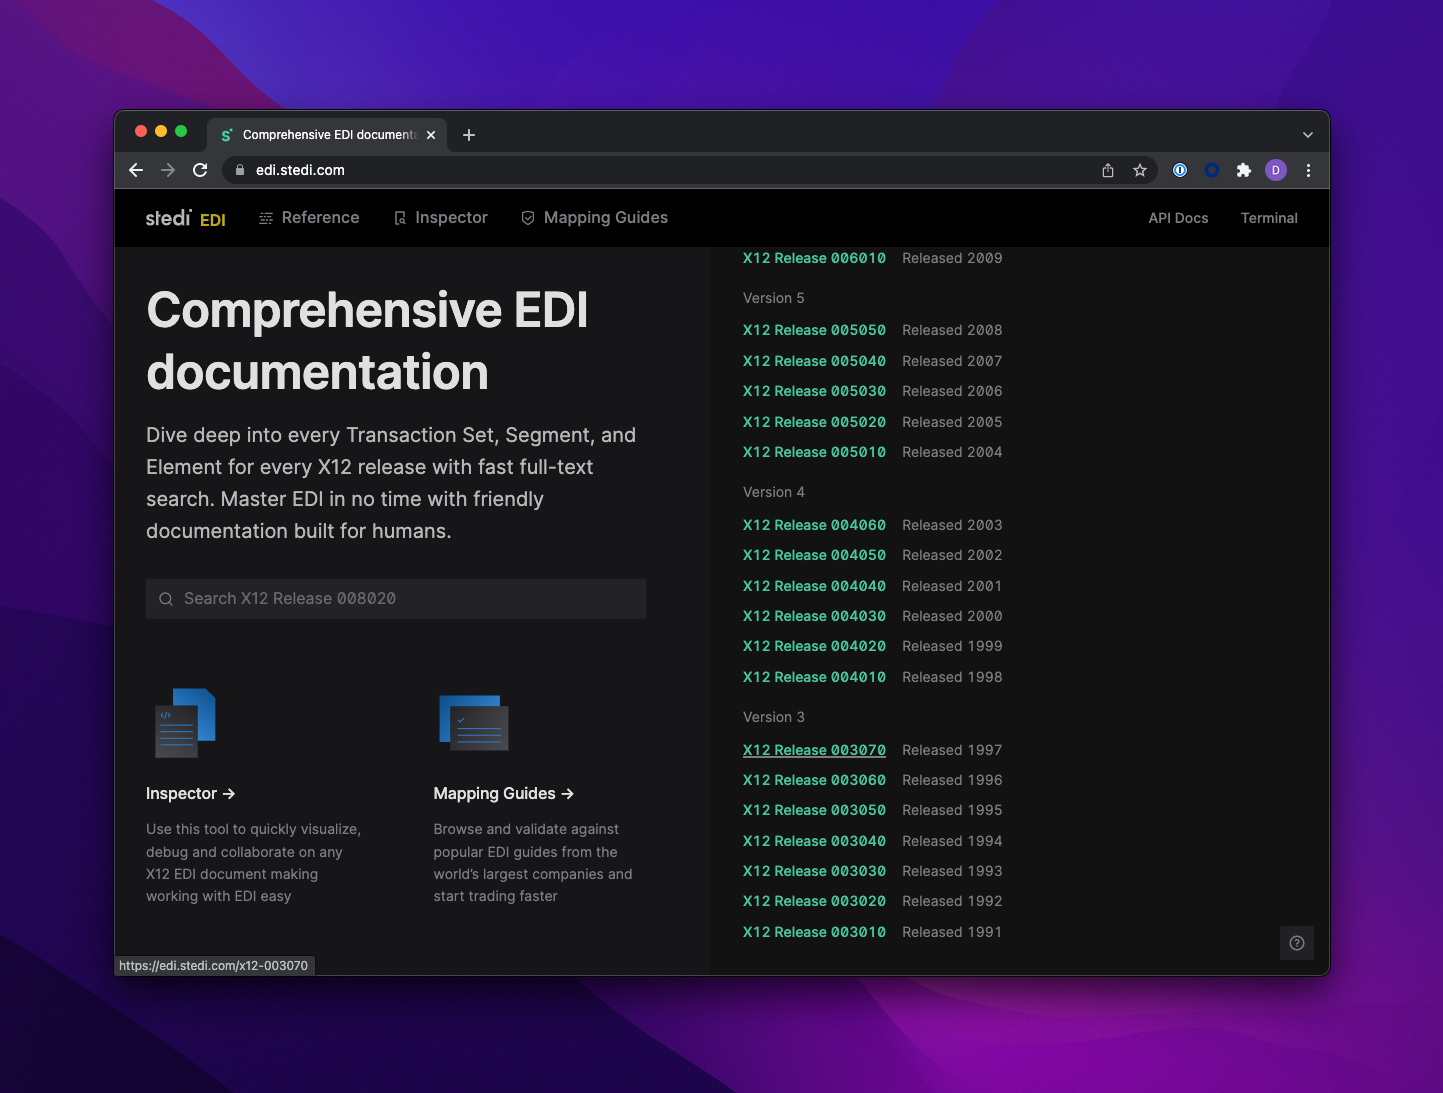Screen dimensions: 1443x1093
Task: Open the purple D profile avatar
Action: 1276,170
